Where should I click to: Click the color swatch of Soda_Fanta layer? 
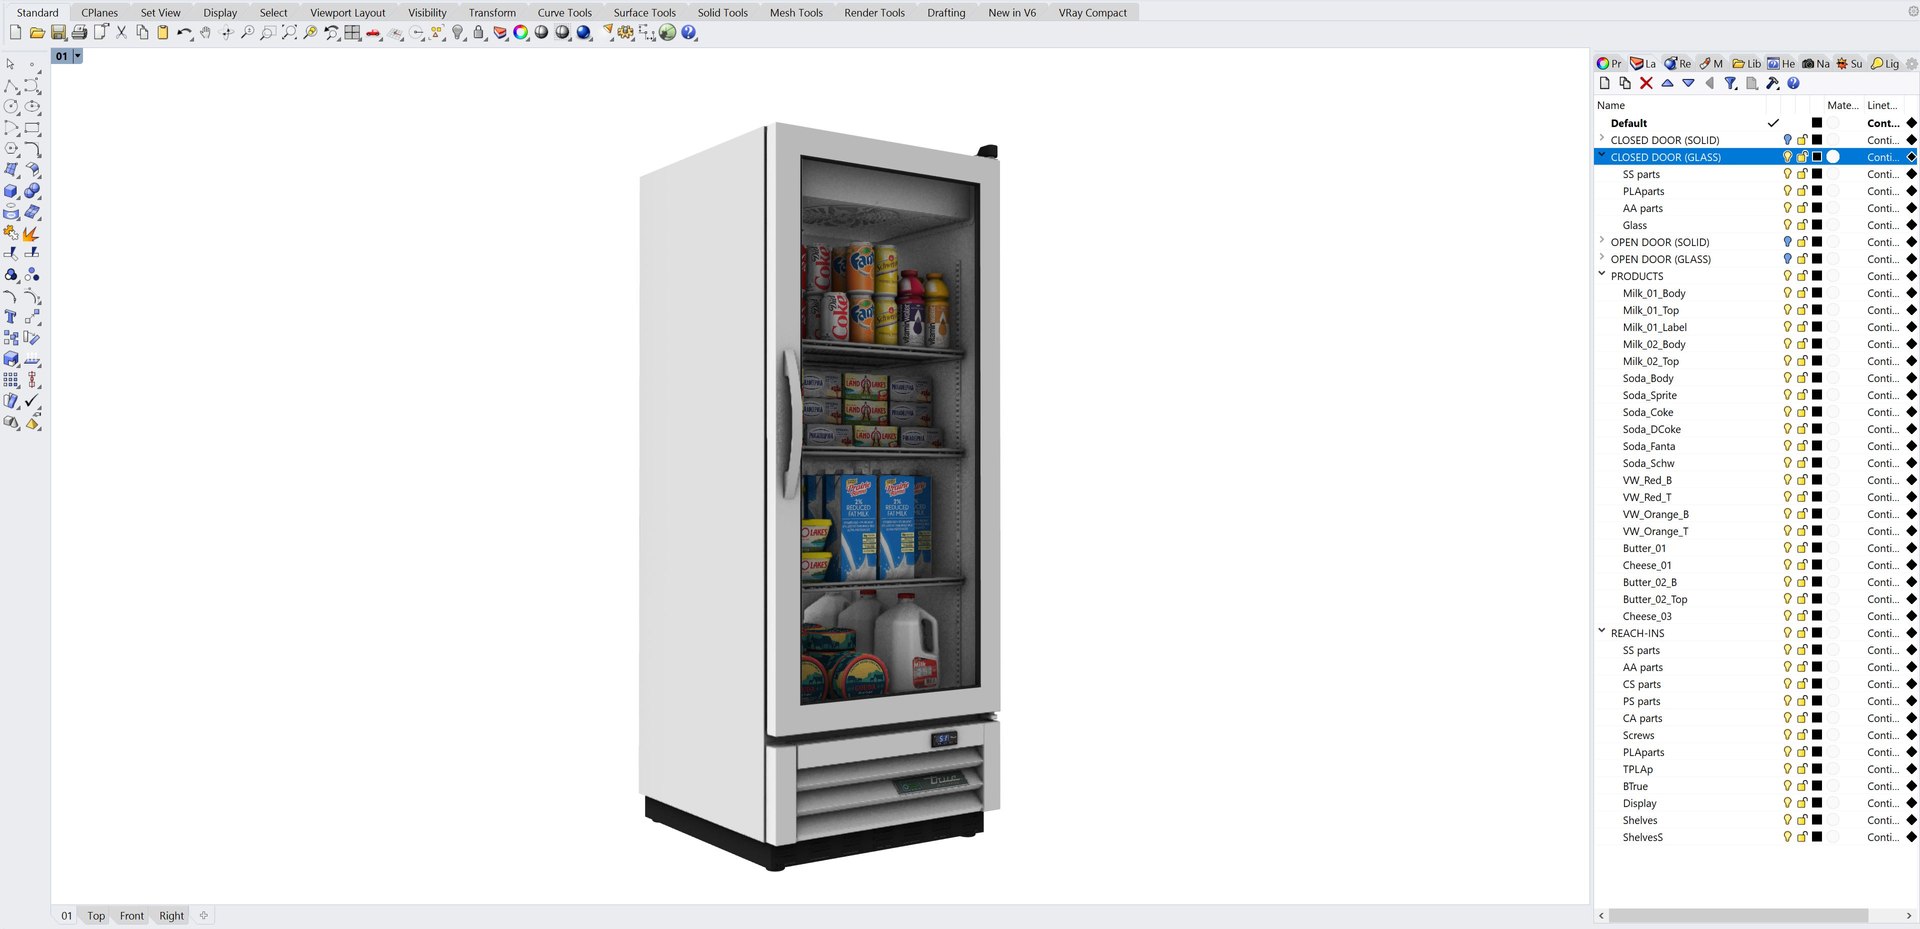[1817, 446]
